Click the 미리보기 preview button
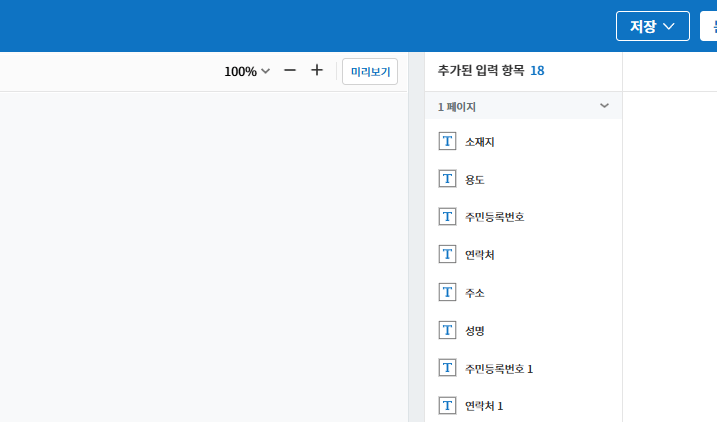 click(370, 72)
